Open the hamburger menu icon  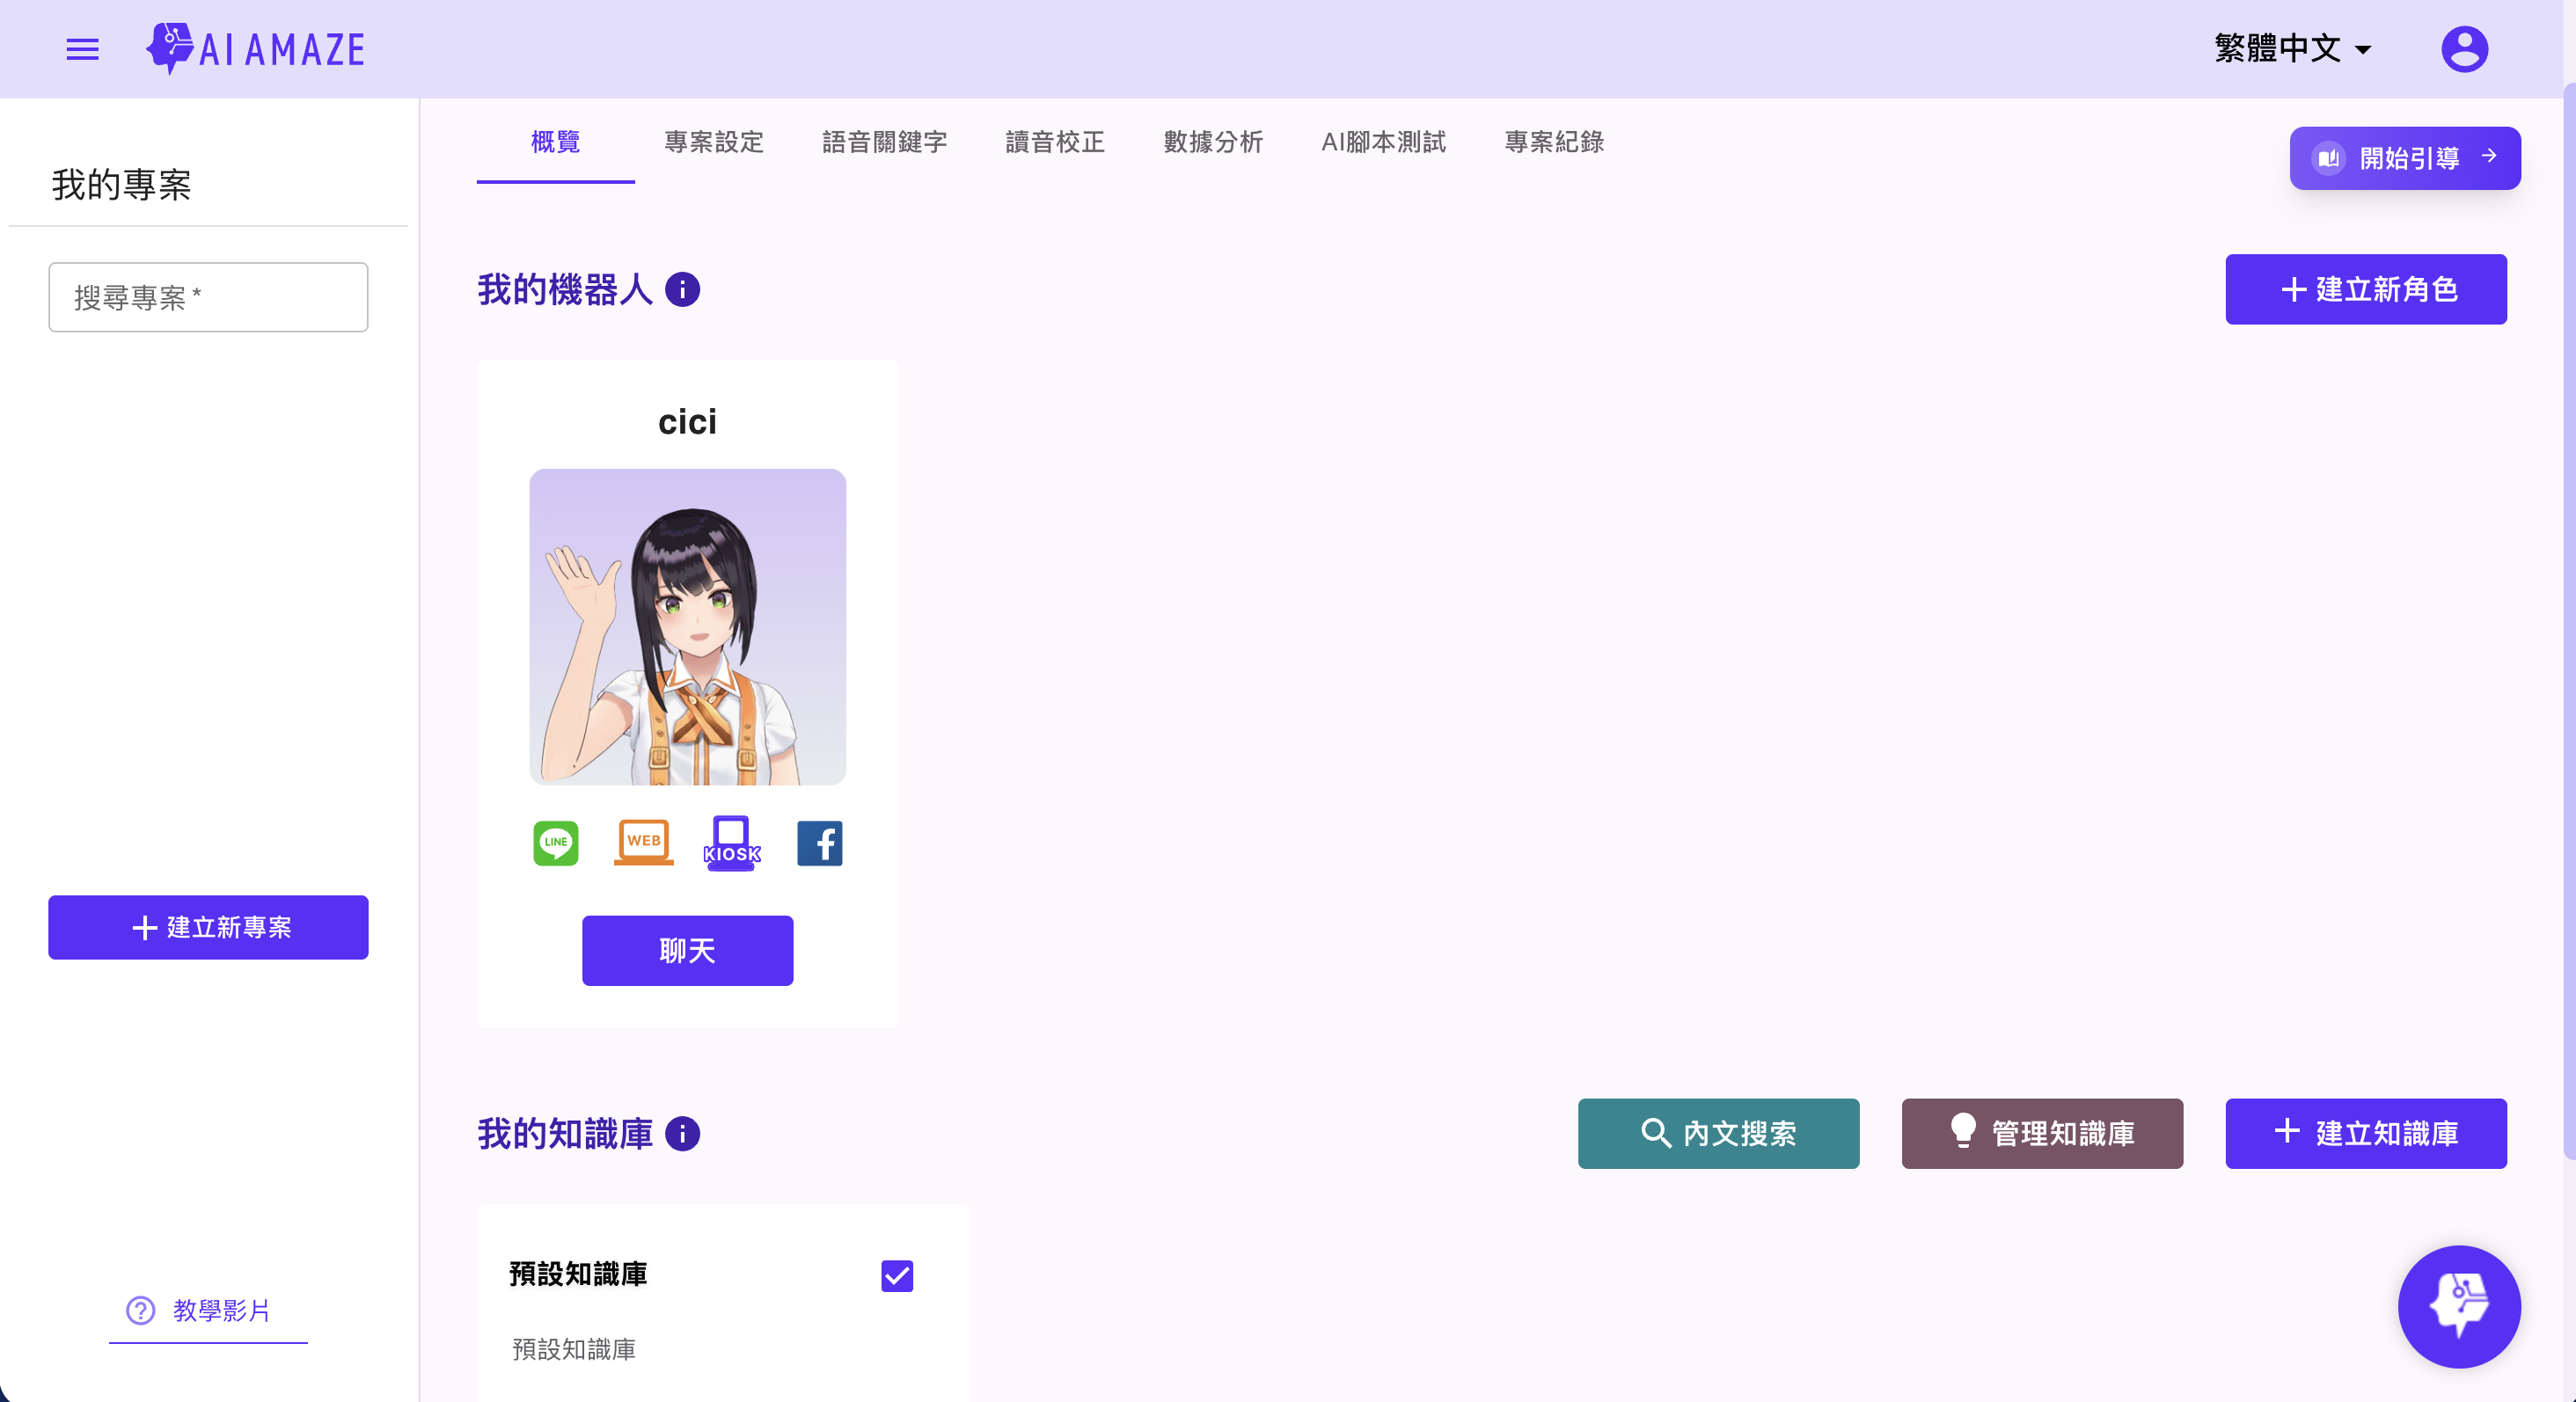pos(82,49)
